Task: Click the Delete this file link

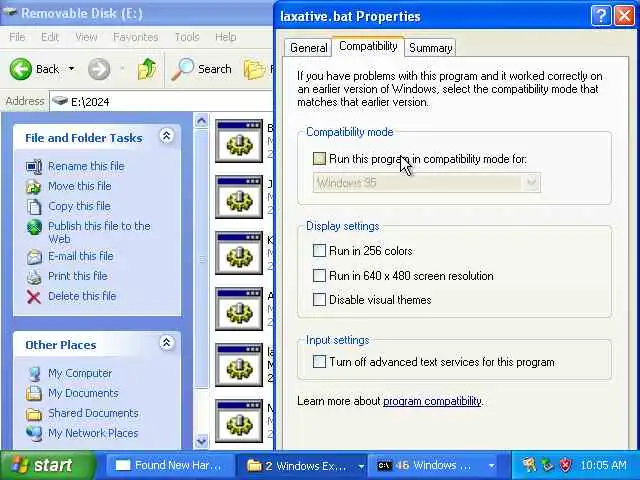Action: (x=82, y=296)
